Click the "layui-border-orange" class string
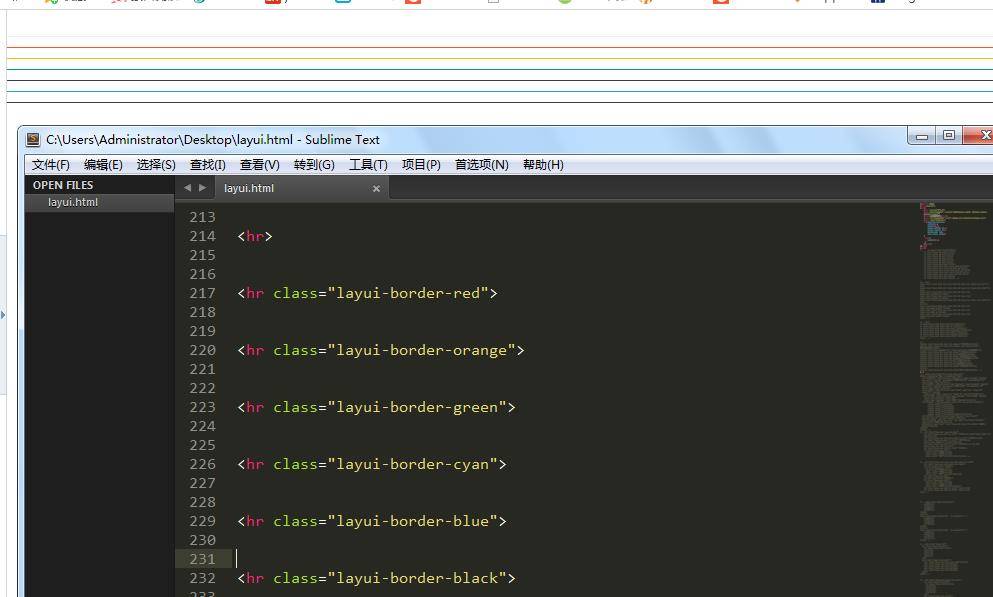Screen dimensions: 993x597 coord(421,350)
